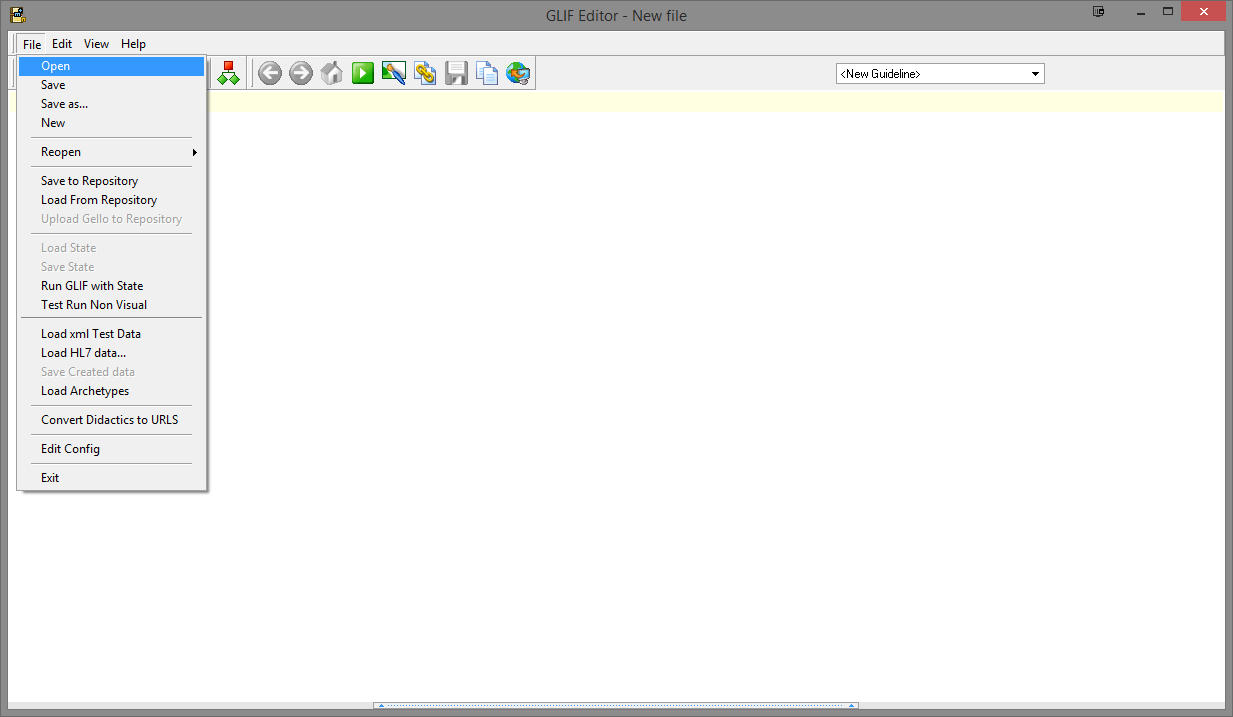The width and height of the screenshot is (1233, 717).
Task: Select Load Archetypes
Action: point(112,391)
